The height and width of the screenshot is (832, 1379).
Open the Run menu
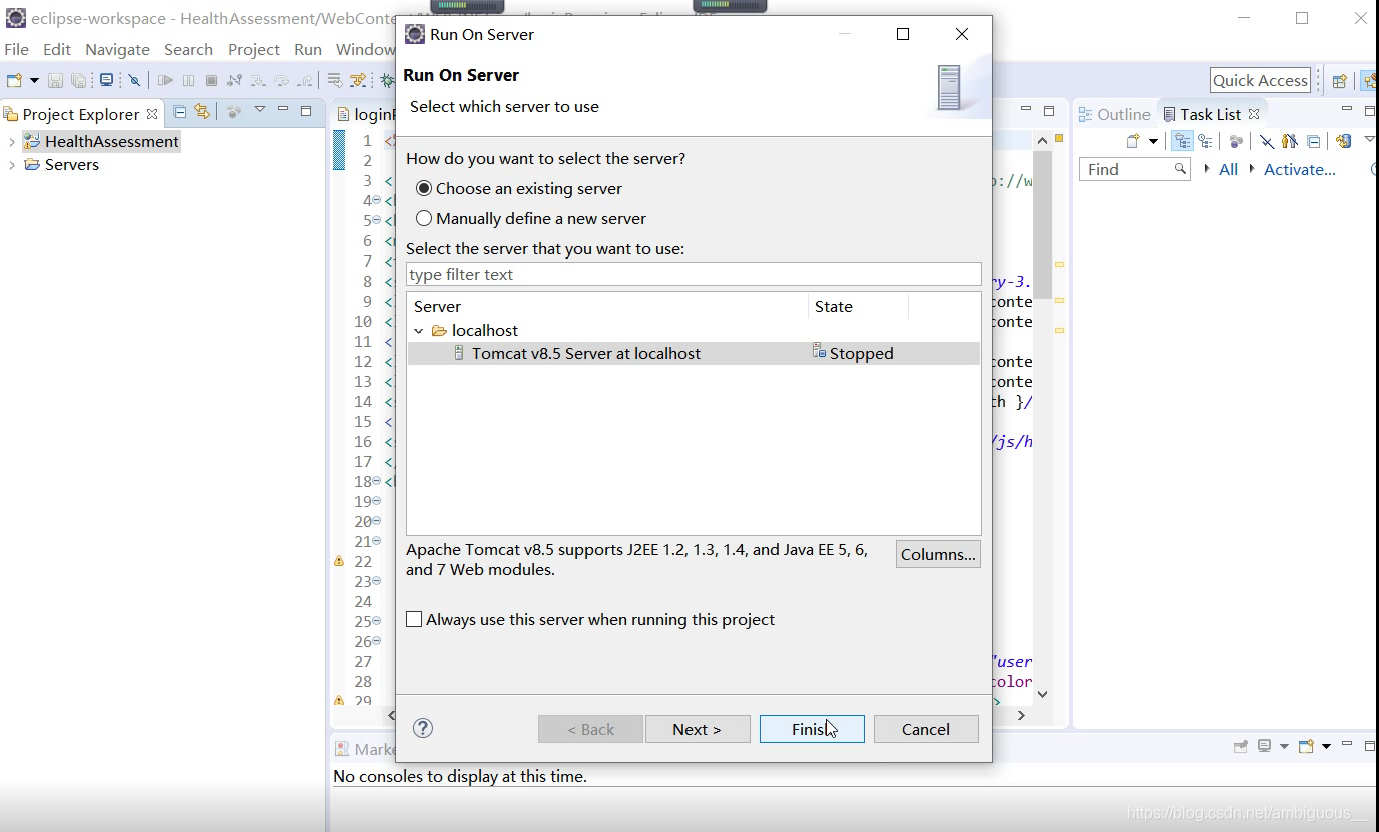[308, 49]
